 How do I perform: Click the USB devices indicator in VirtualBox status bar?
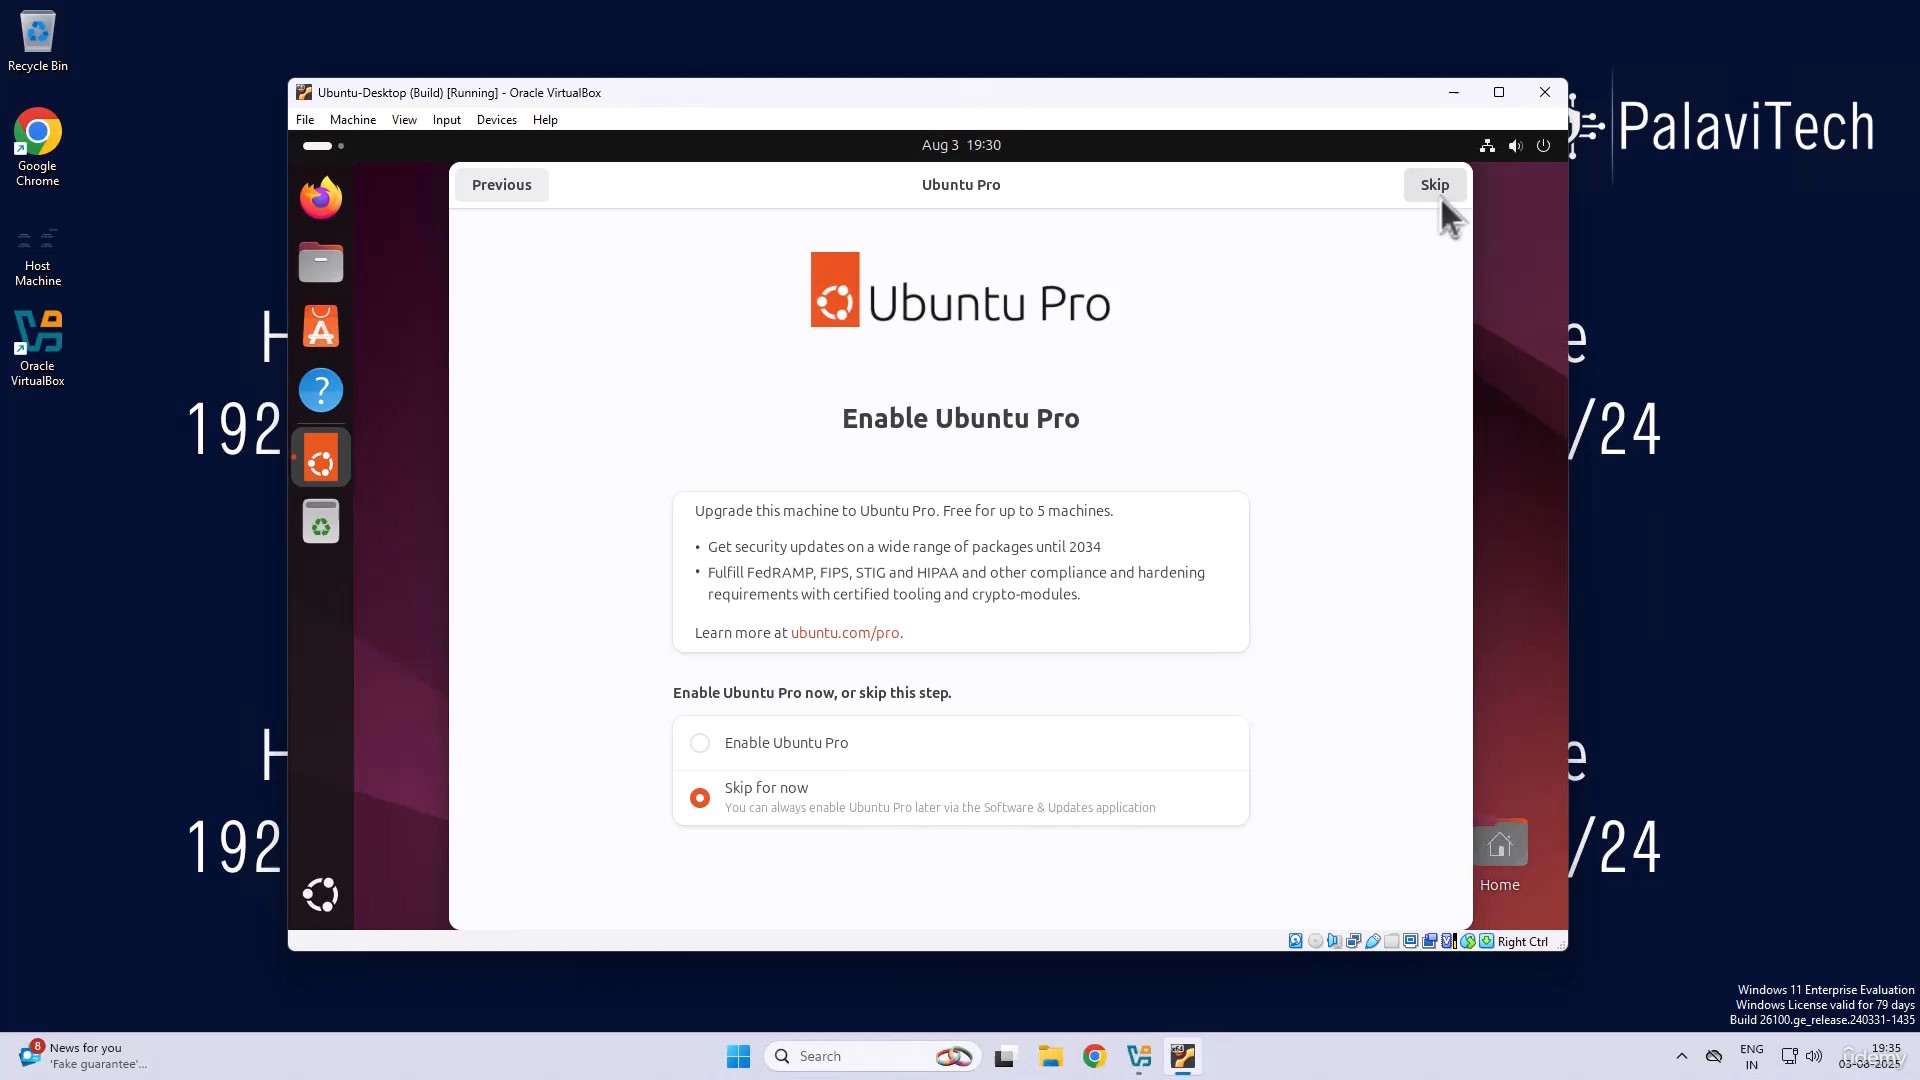1373,941
